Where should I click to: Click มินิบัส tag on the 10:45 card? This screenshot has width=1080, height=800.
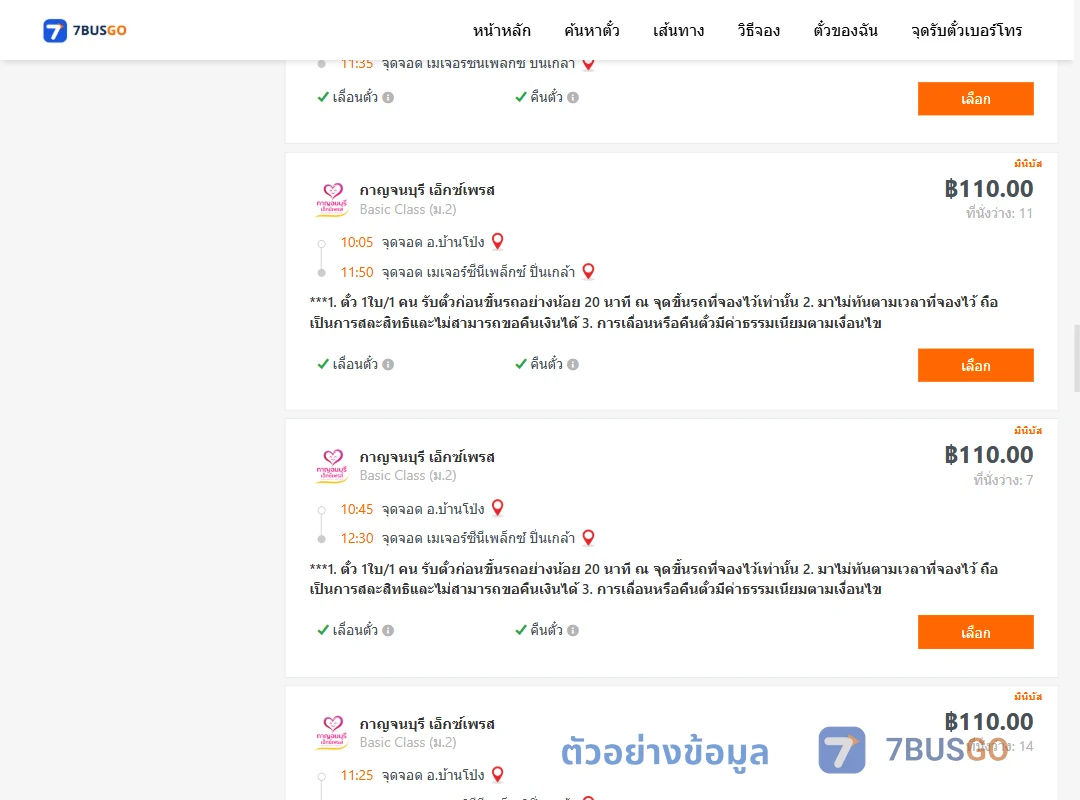pos(1028,431)
